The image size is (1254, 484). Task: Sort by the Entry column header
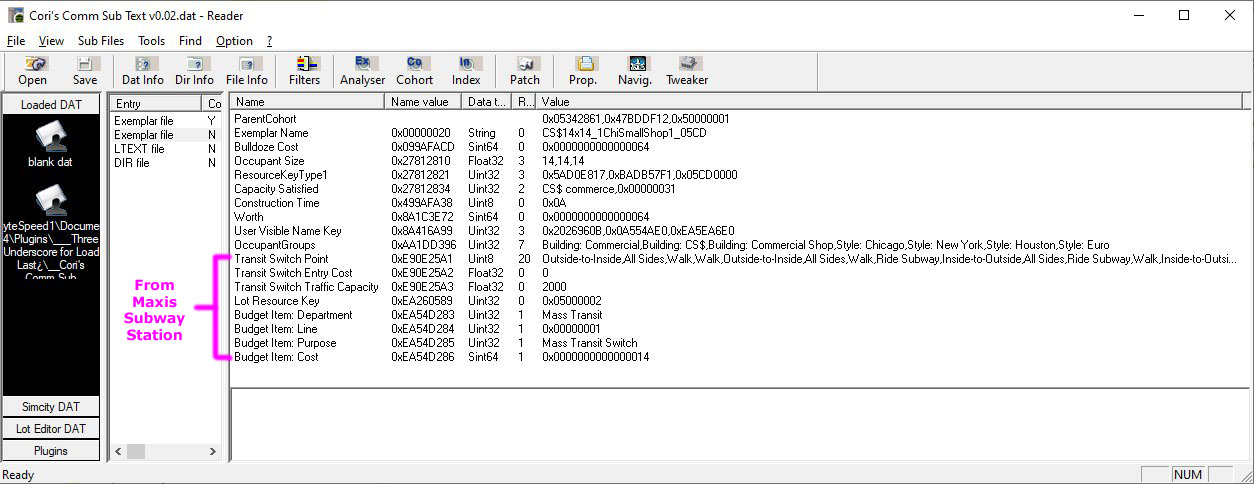click(x=156, y=103)
